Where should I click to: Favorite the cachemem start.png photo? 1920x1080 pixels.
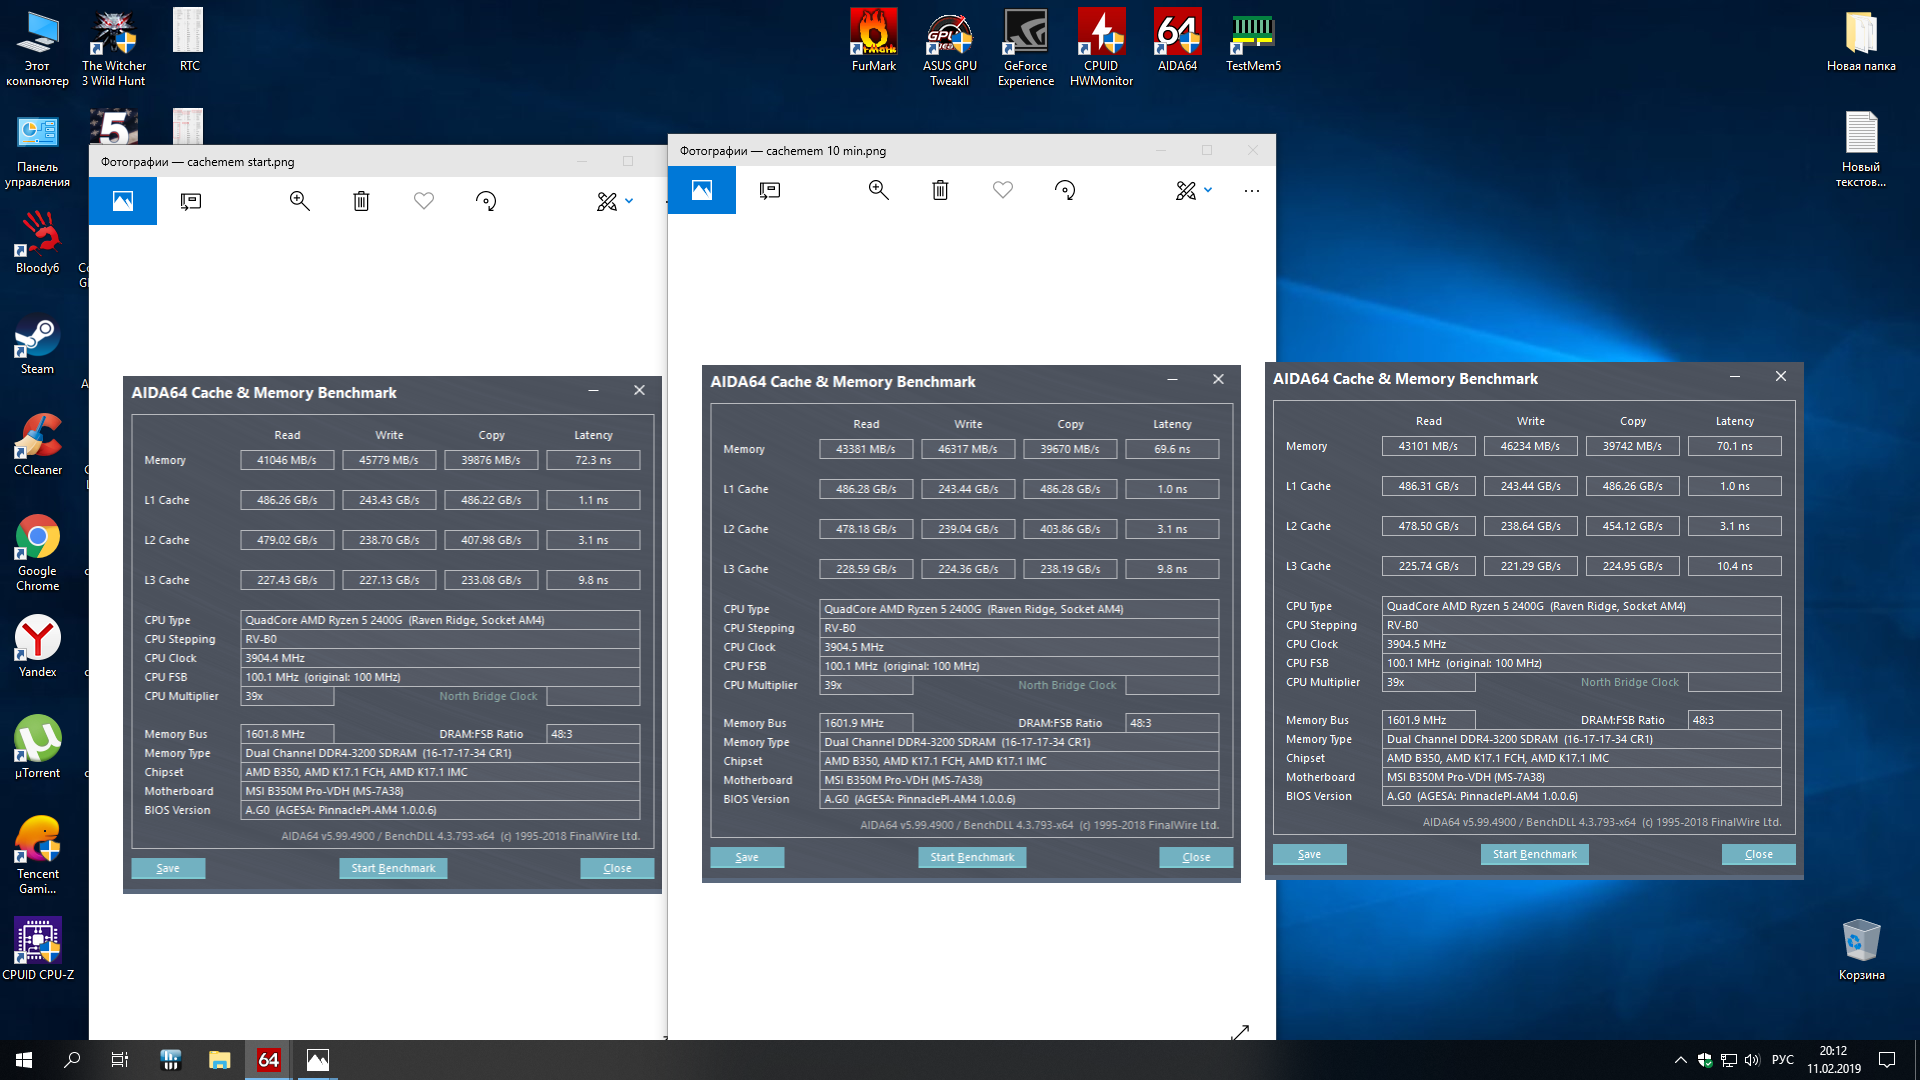pyautogui.click(x=424, y=201)
